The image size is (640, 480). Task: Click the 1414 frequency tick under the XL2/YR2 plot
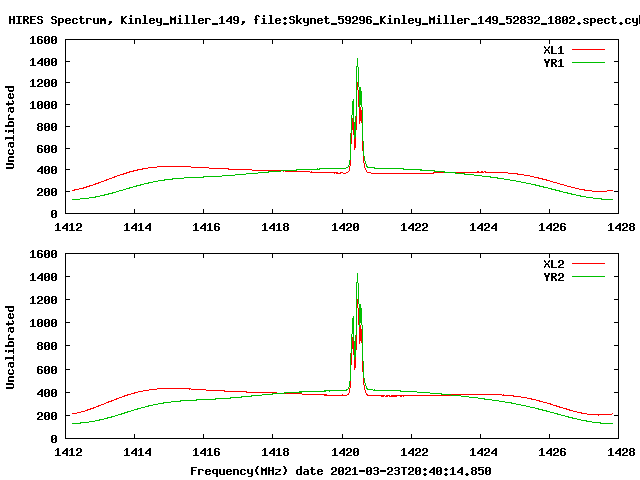137,452
